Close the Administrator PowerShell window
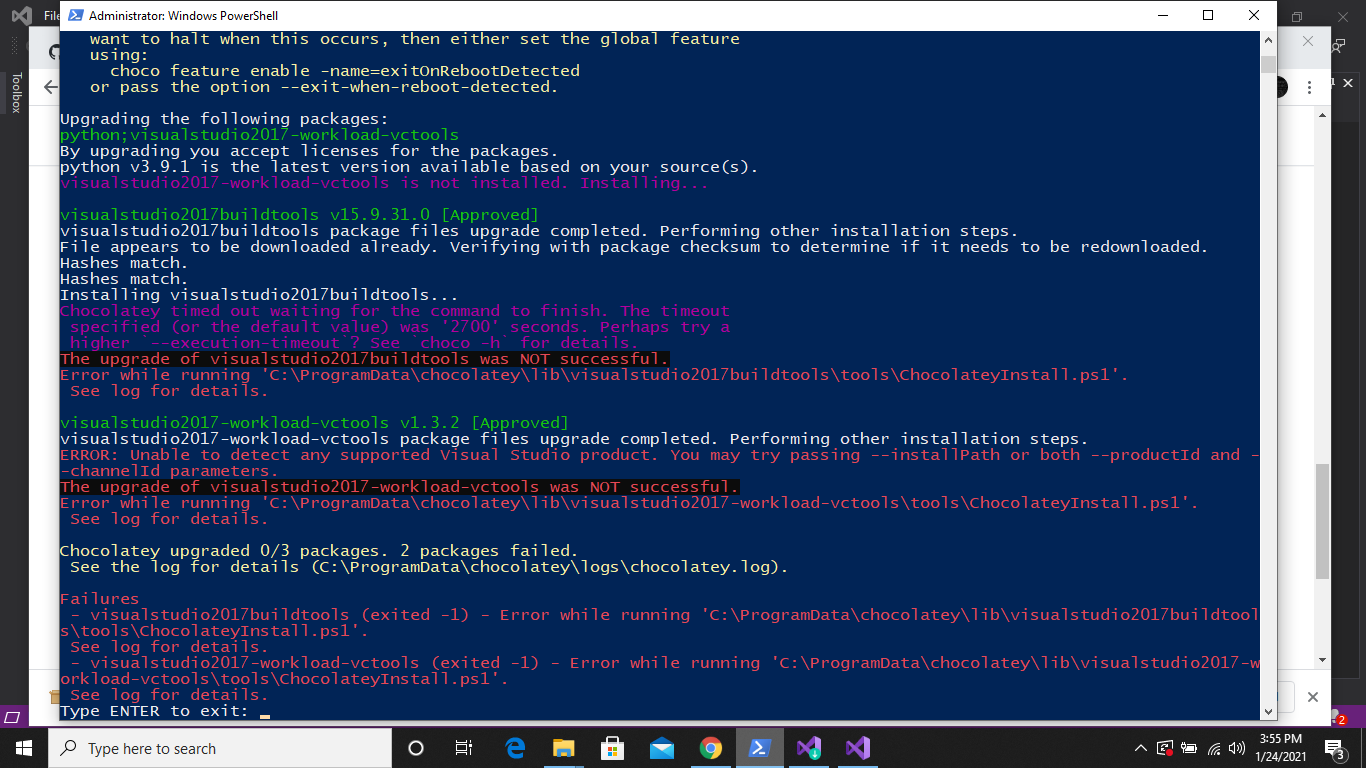Screen dimensions: 1366x768 point(1254,15)
